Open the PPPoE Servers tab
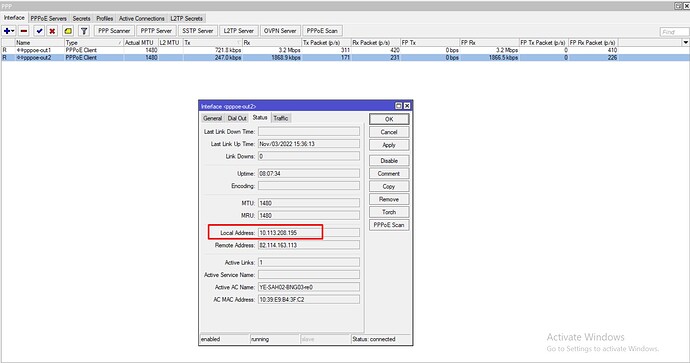 point(48,18)
